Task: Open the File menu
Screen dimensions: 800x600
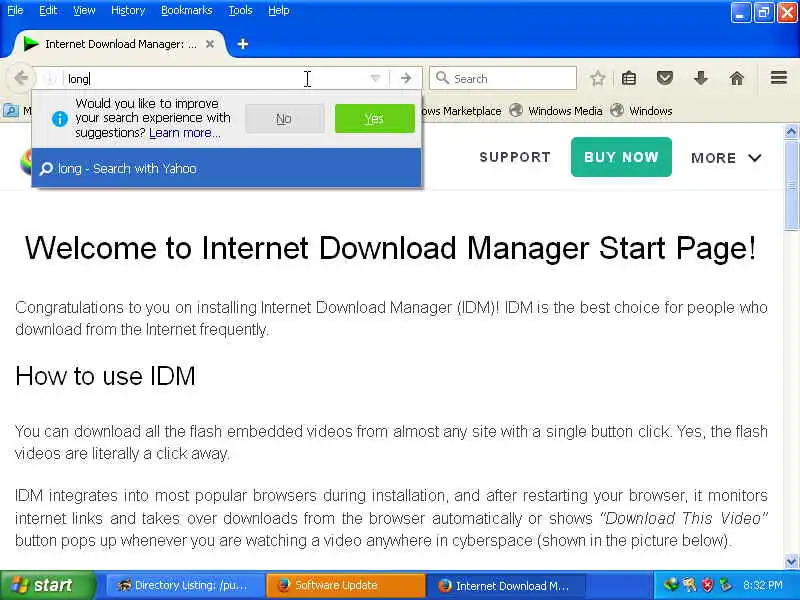Action: click(15, 10)
